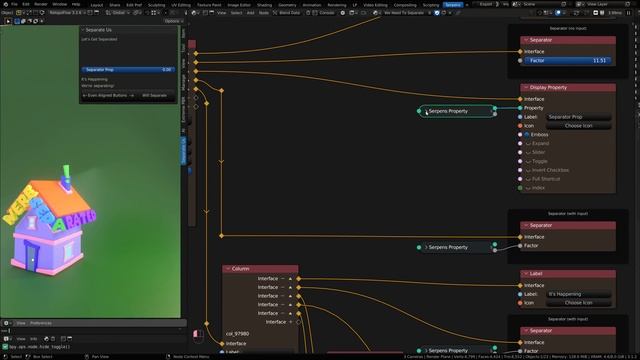Toggle the Expand checkbox

[x=528, y=144]
